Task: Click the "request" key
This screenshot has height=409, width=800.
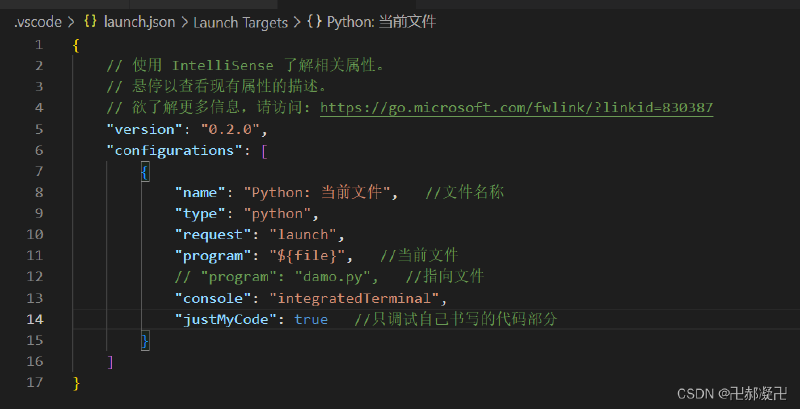Action: 213,235
